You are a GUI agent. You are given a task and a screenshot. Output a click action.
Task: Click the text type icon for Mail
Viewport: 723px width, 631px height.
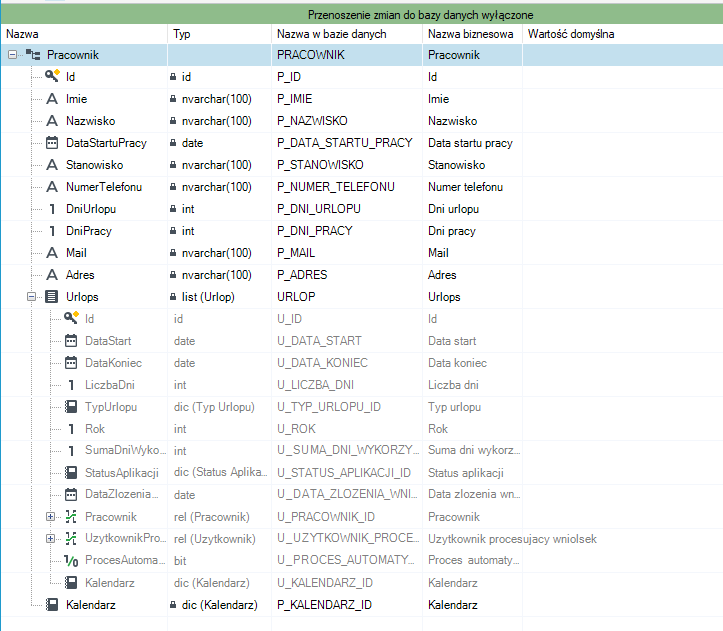[52, 253]
